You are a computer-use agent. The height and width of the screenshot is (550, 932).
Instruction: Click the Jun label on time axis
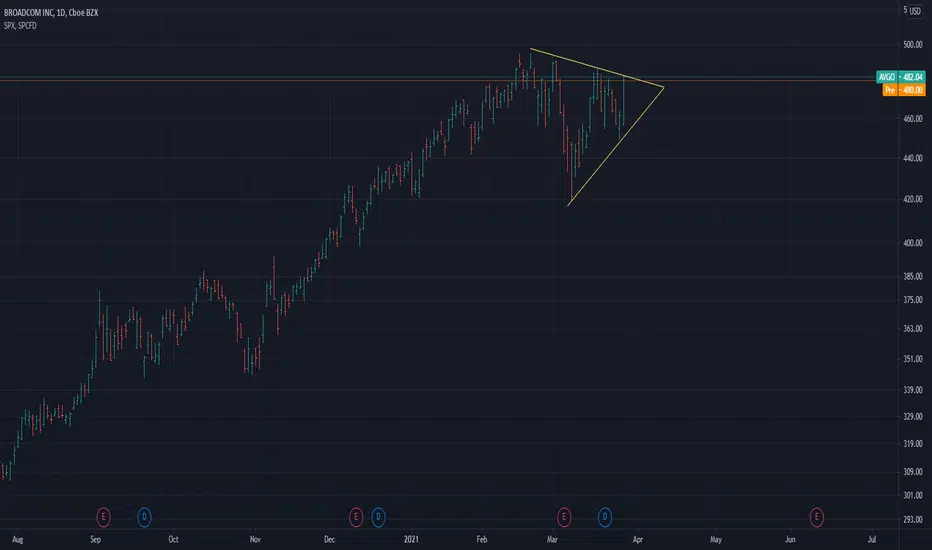pos(790,539)
